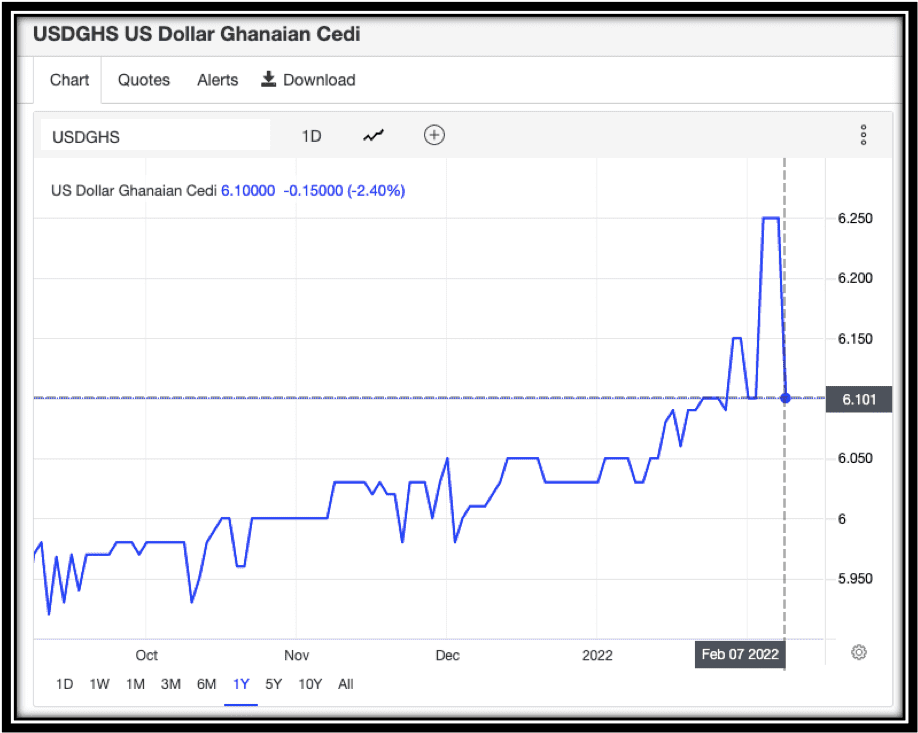Select the 5Y time range
The height and width of the screenshot is (733, 918).
point(273,684)
